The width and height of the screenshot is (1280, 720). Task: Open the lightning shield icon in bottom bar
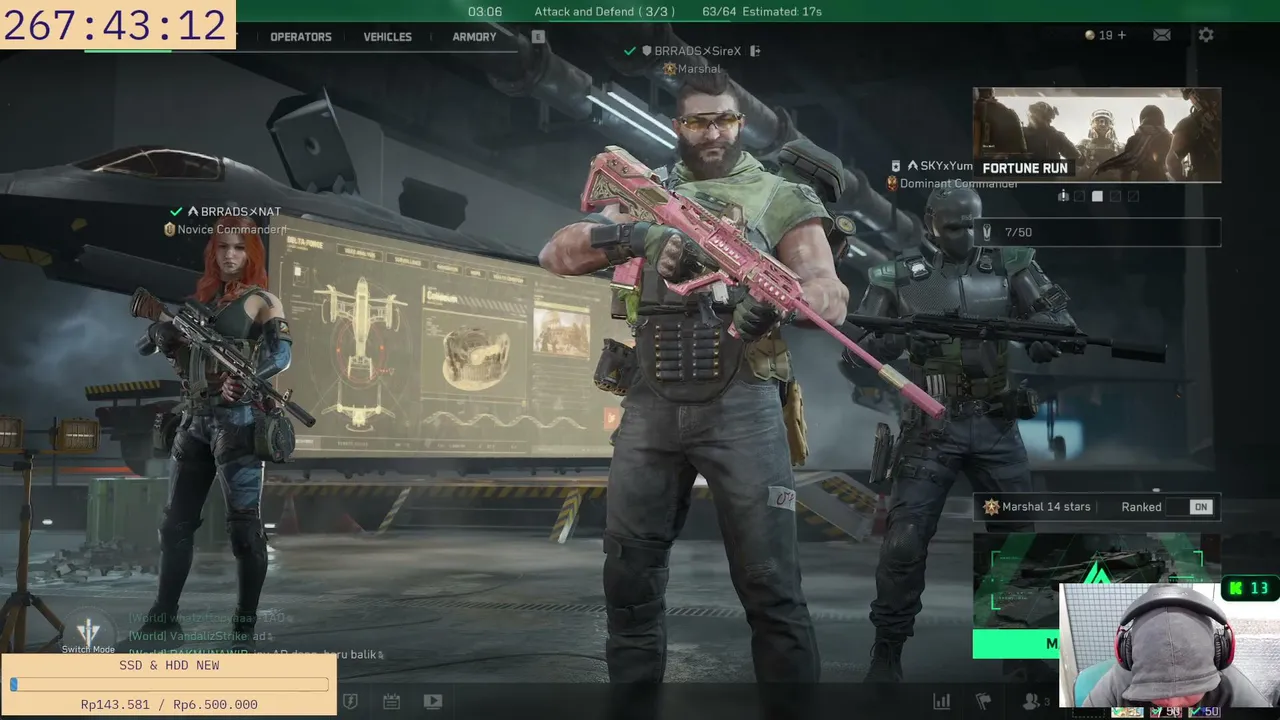pyautogui.click(x=350, y=701)
